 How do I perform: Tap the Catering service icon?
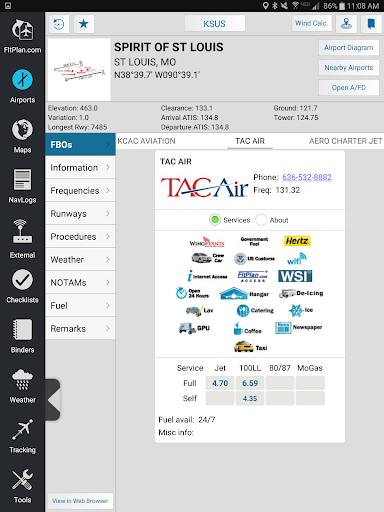[255, 311]
